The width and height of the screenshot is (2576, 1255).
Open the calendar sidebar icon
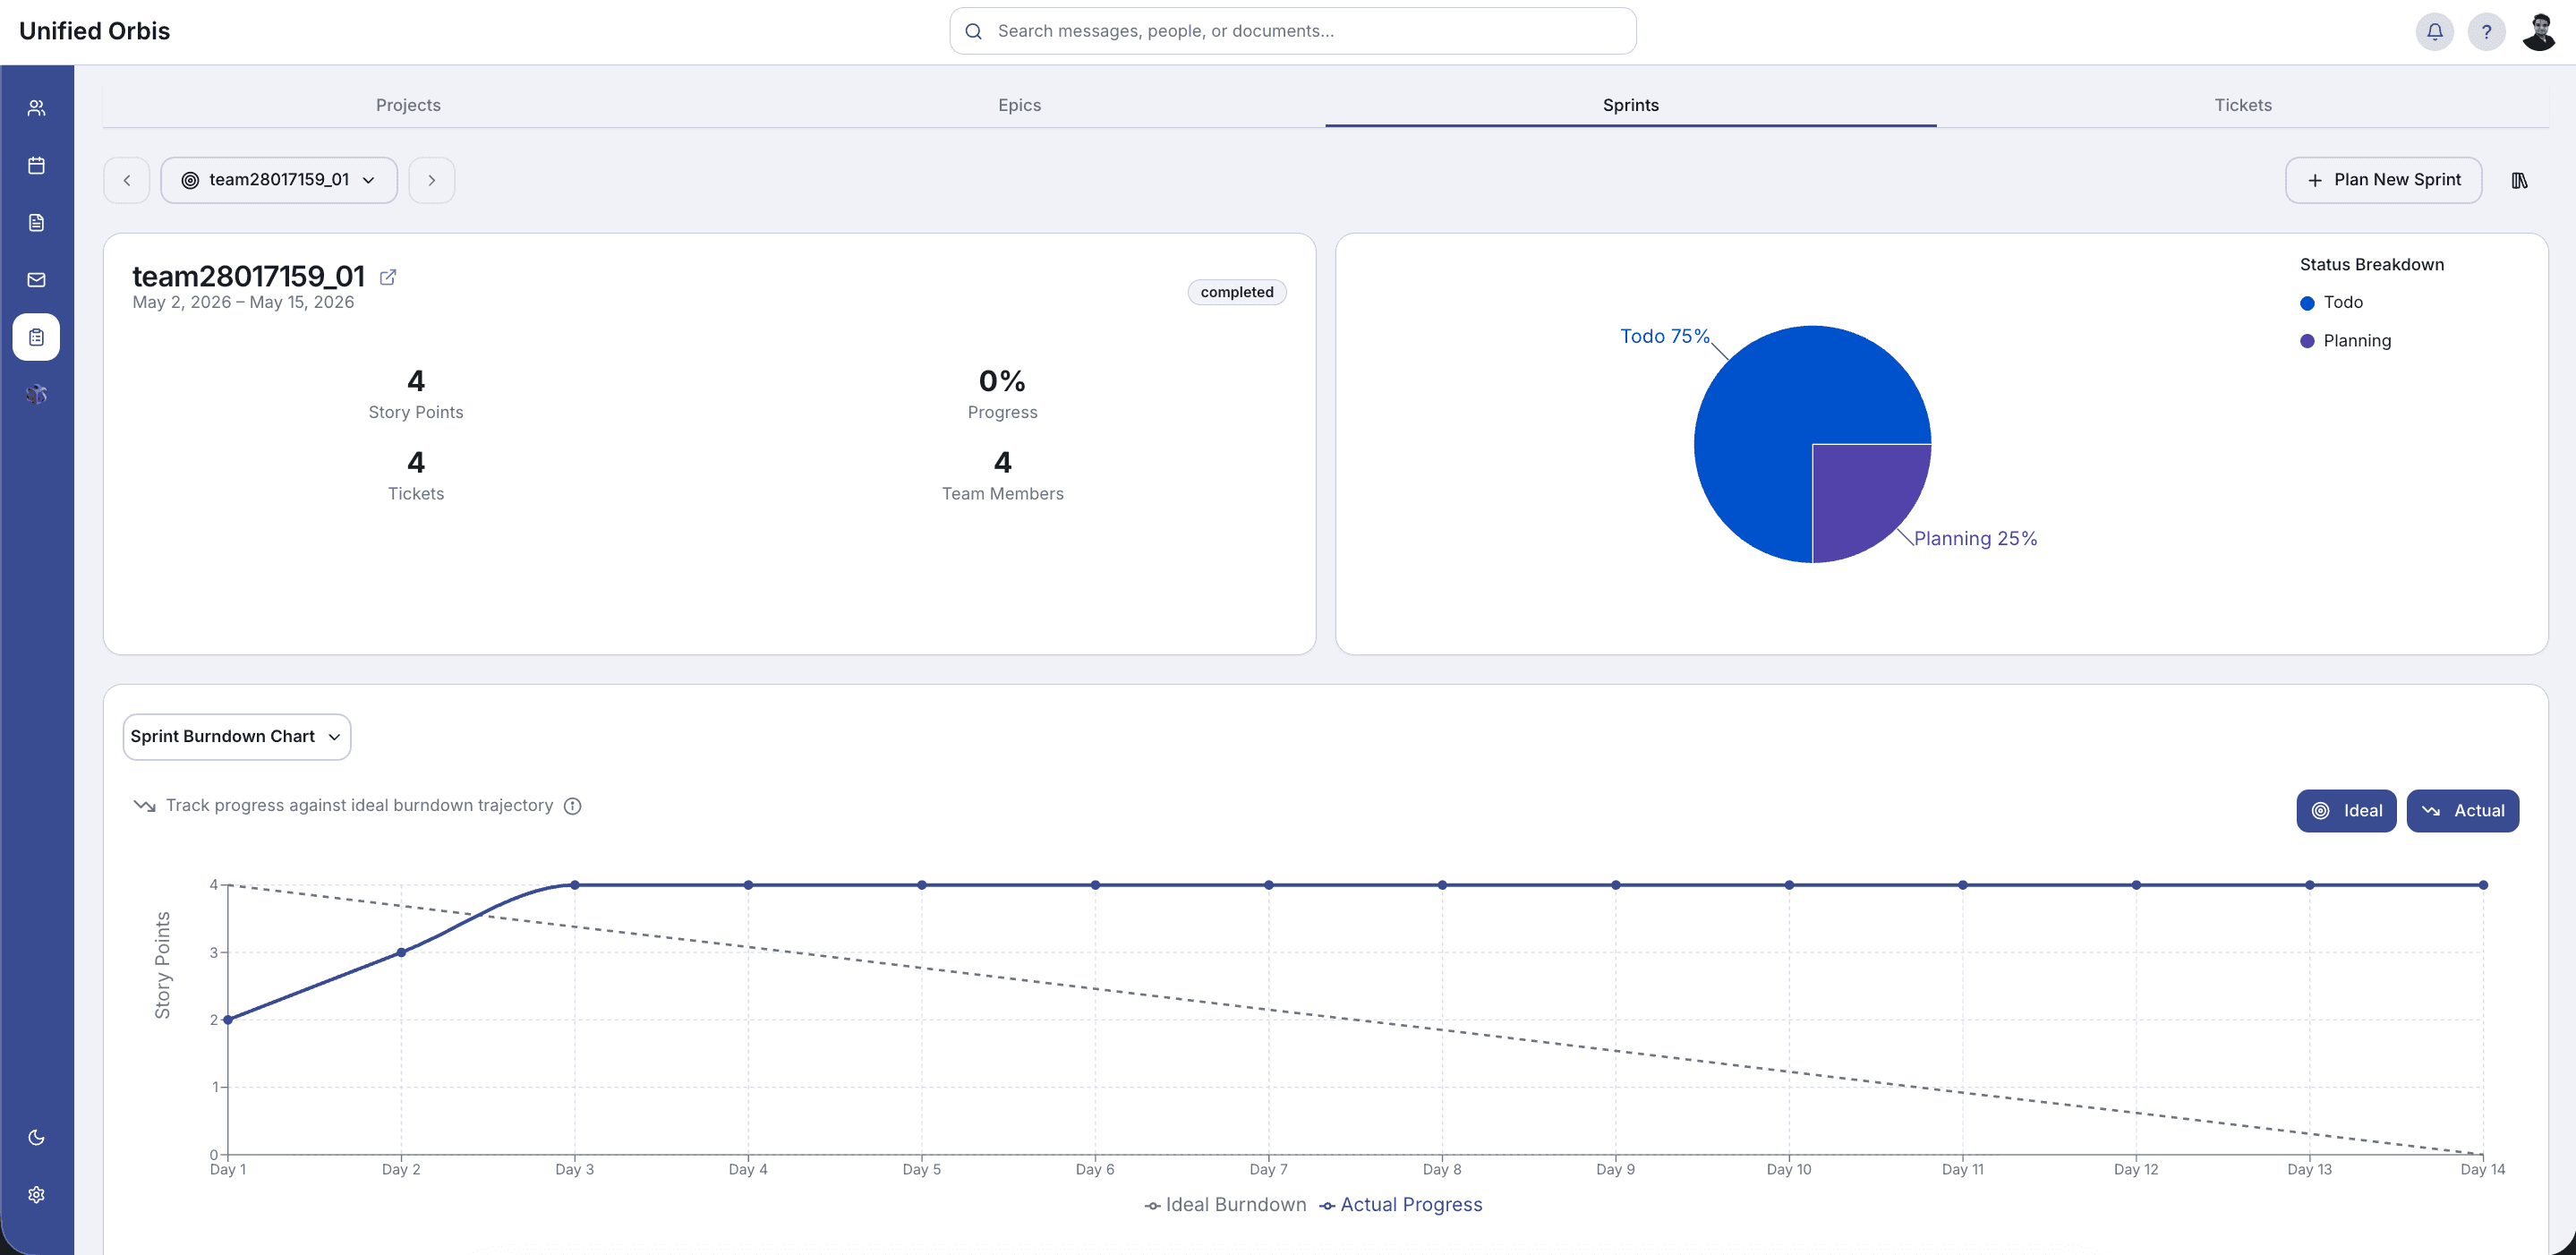(x=36, y=165)
